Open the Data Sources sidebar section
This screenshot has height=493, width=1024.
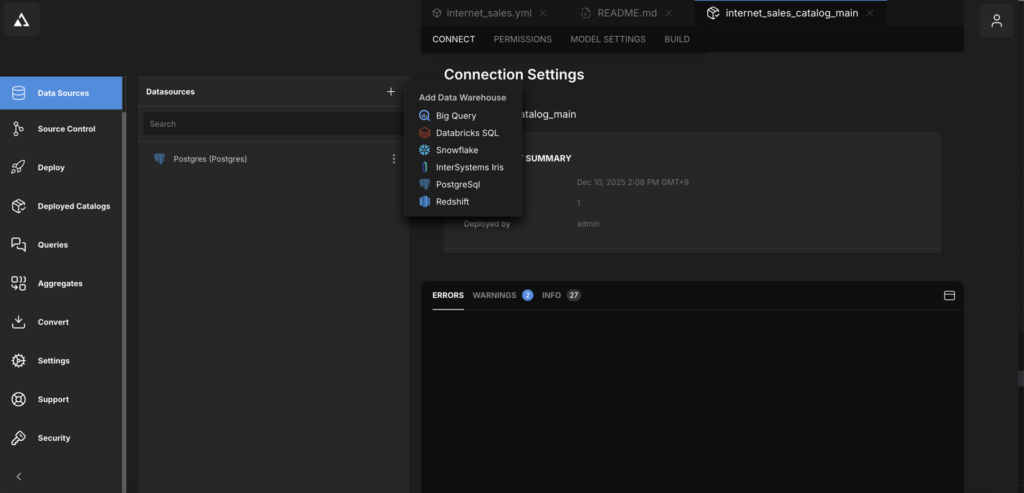pos(62,93)
